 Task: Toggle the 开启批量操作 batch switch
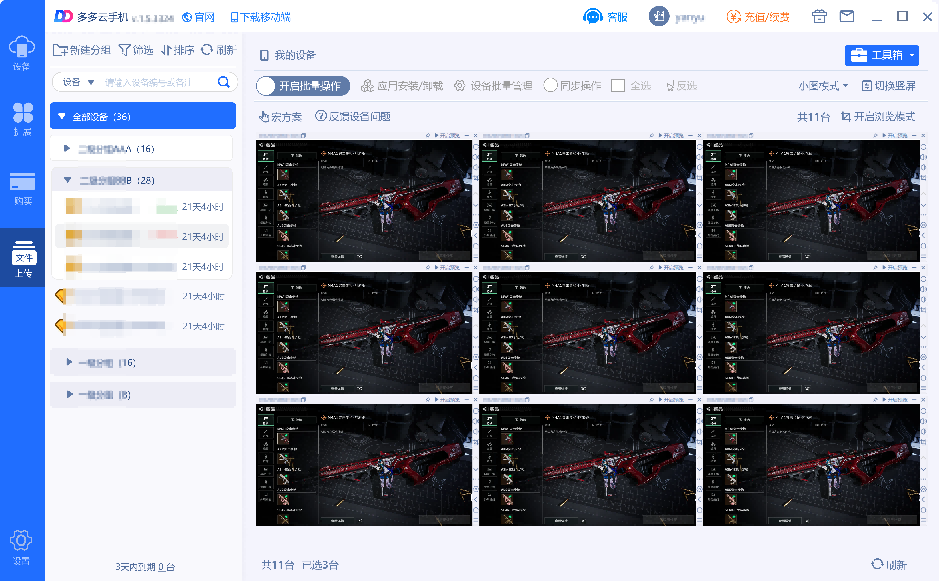click(x=302, y=86)
